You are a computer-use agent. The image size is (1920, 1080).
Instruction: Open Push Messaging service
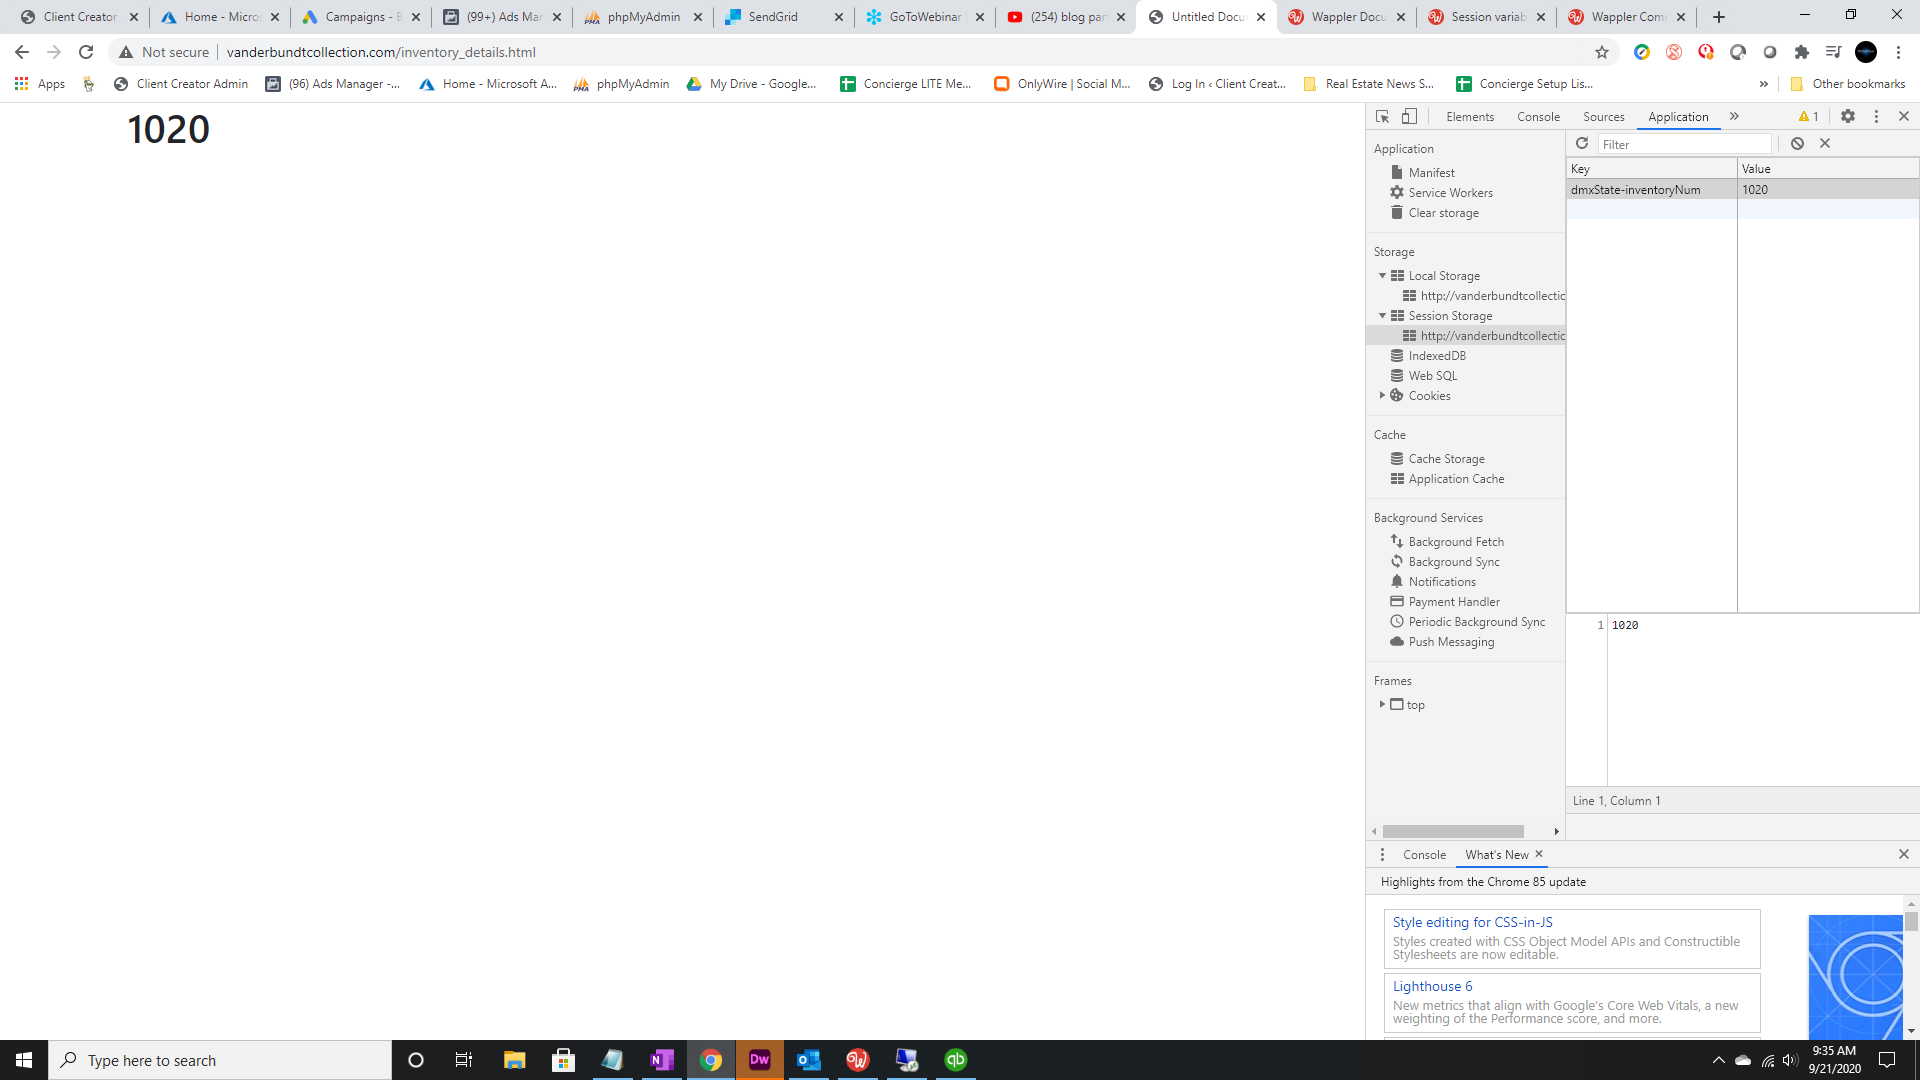tap(1451, 642)
